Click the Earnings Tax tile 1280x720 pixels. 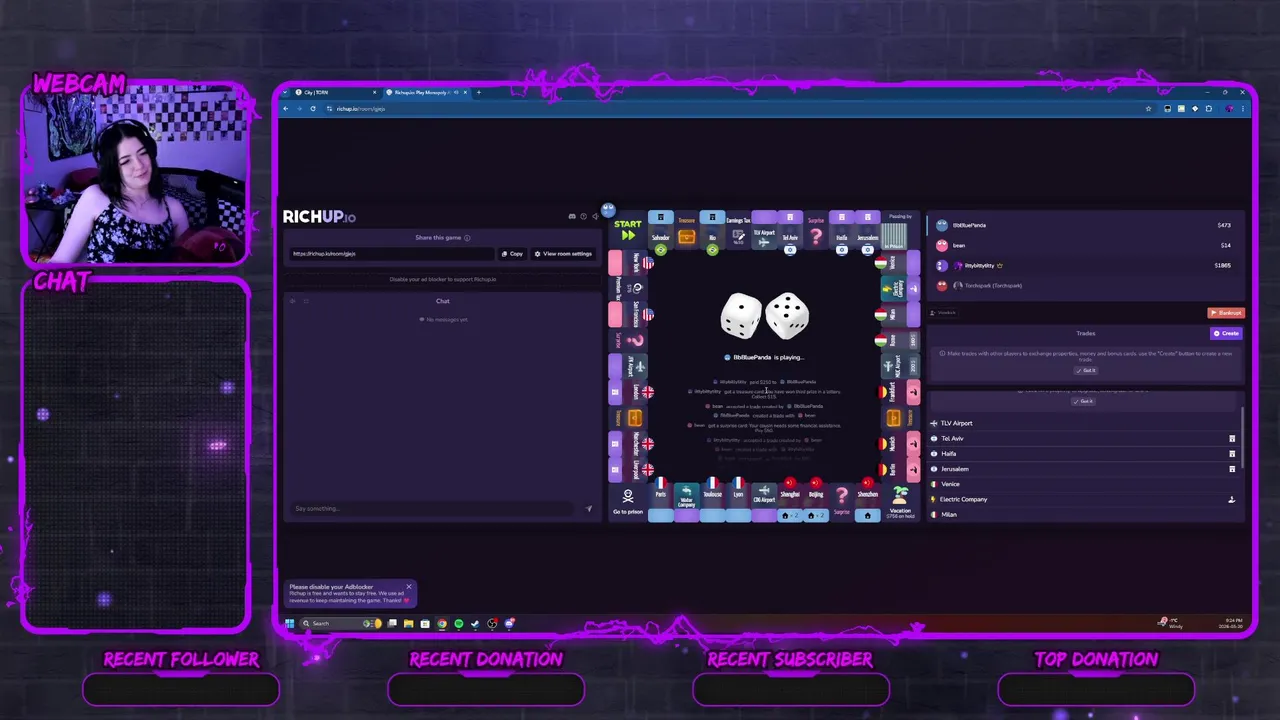pos(738,232)
